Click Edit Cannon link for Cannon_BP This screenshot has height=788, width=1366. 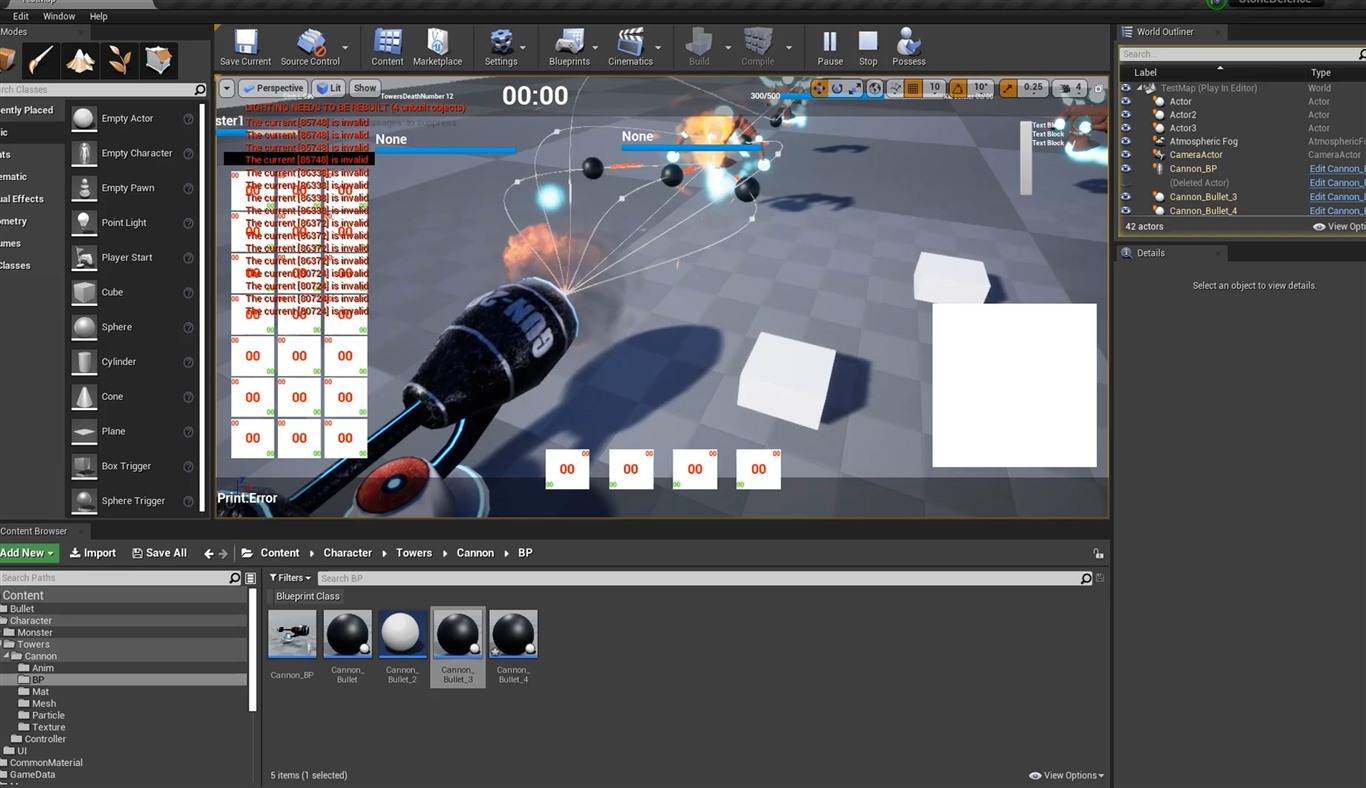click(1337, 169)
